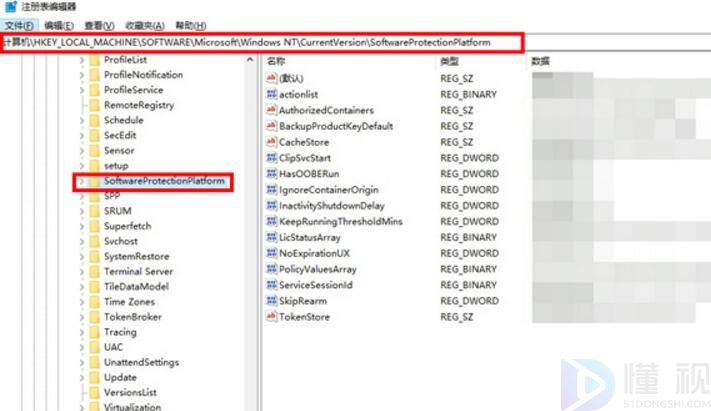Expand the Schedule key

point(82,120)
